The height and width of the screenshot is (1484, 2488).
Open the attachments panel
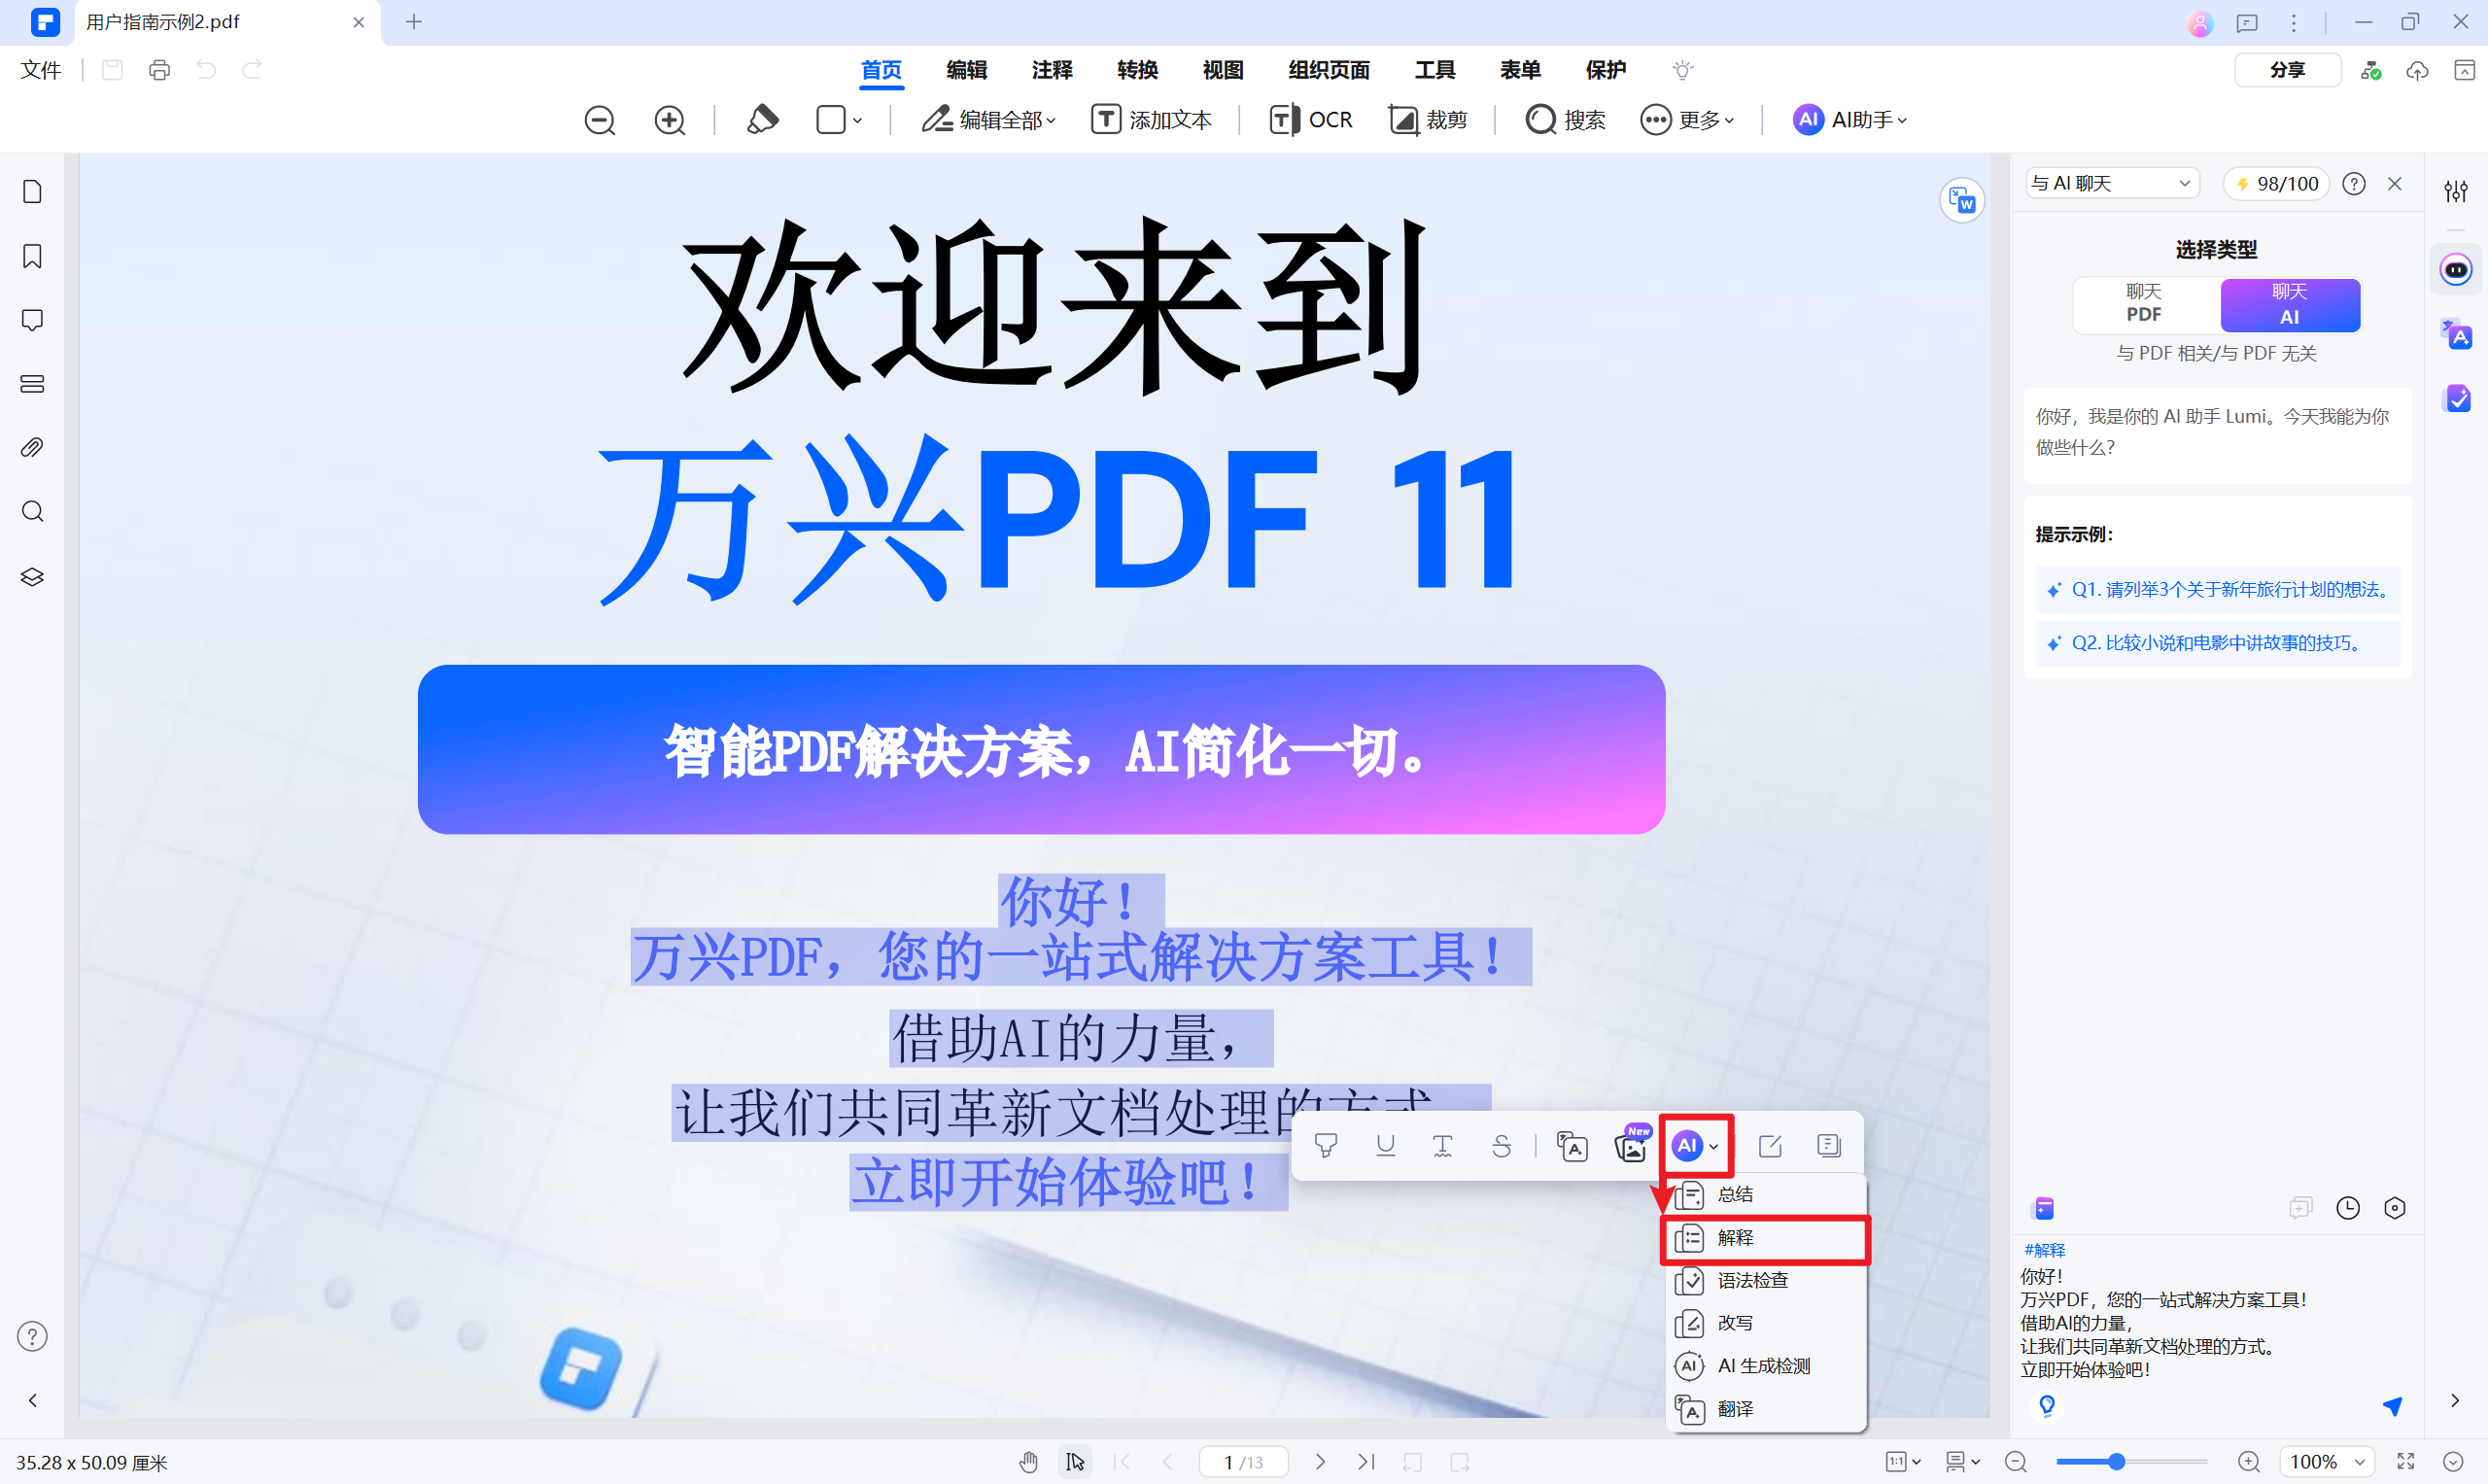(x=31, y=447)
